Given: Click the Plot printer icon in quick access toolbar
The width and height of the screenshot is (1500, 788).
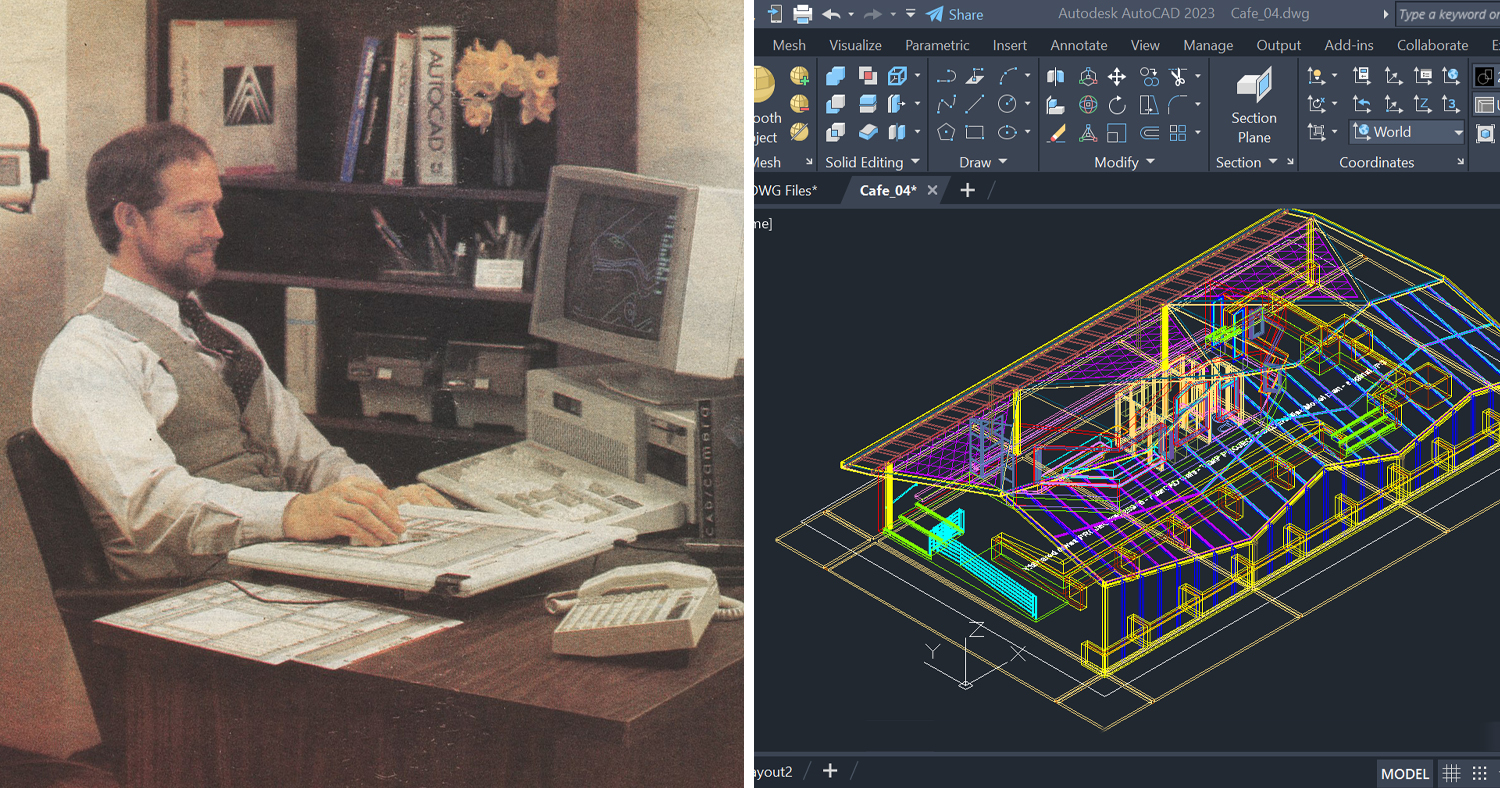Looking at the screenshot, I should coord(802,14).
